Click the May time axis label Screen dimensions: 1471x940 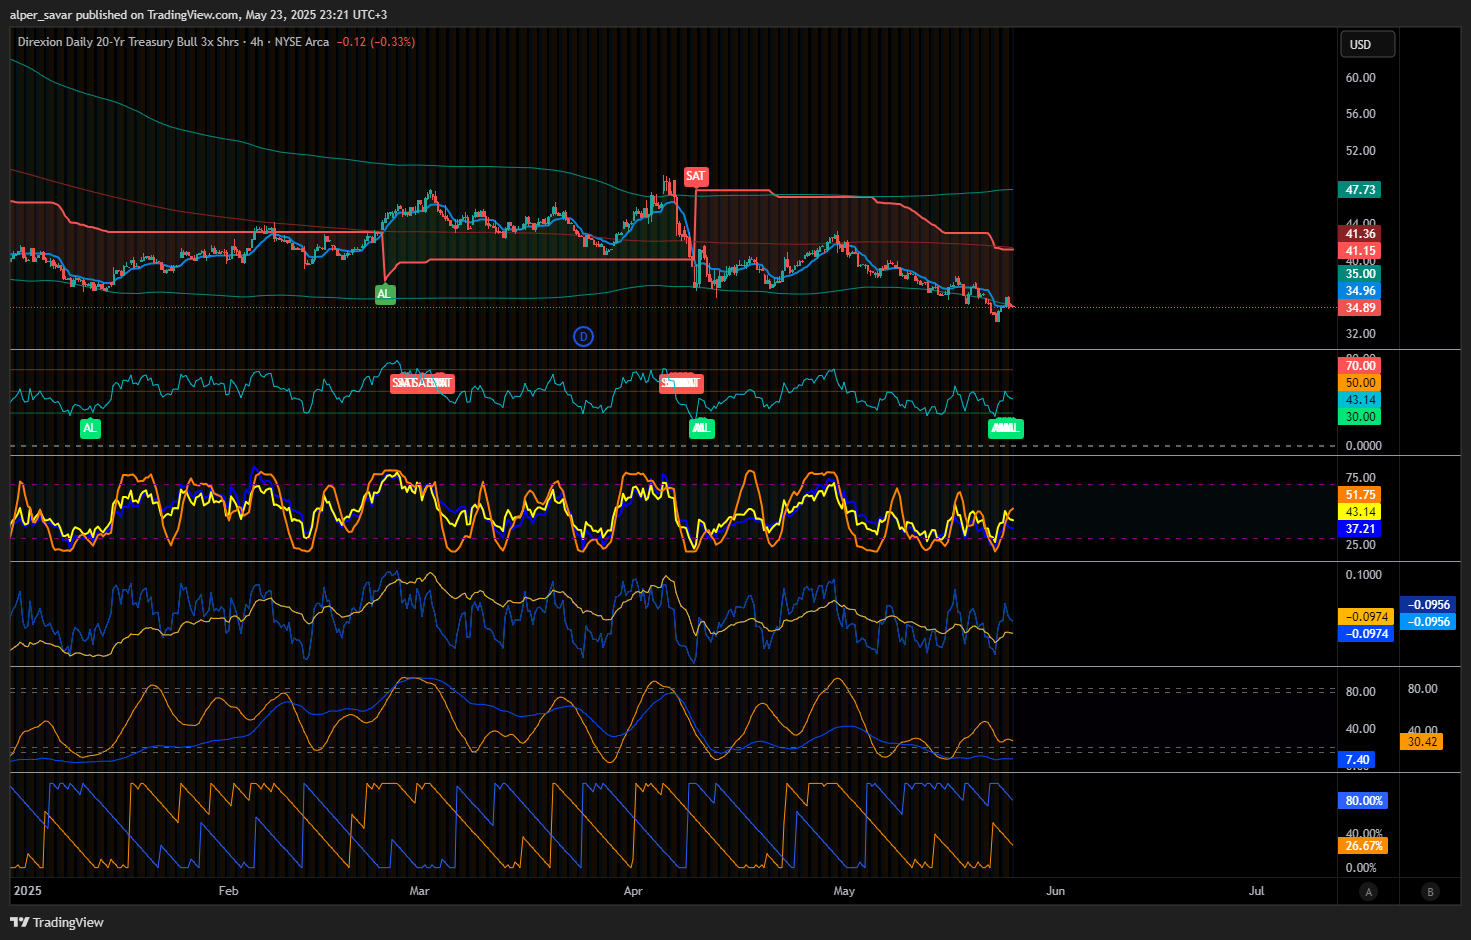click(844, 891)
